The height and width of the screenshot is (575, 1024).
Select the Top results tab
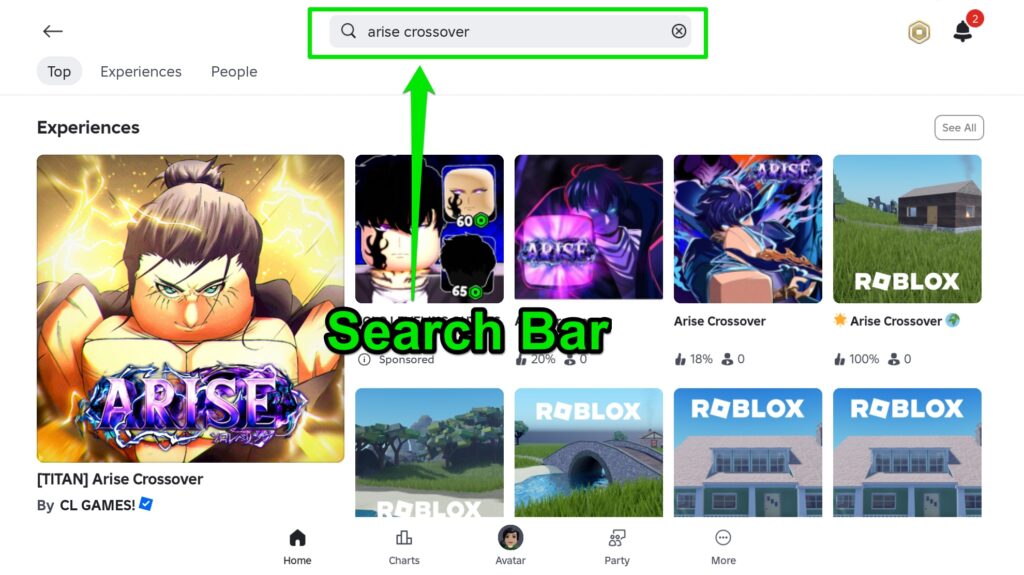pos(59,71)
